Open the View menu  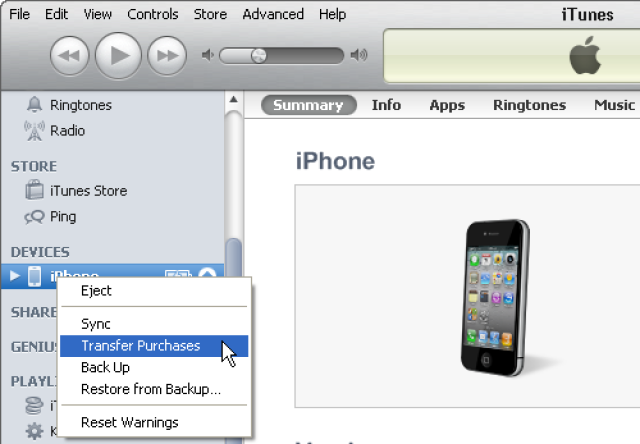tap(98, 14)
